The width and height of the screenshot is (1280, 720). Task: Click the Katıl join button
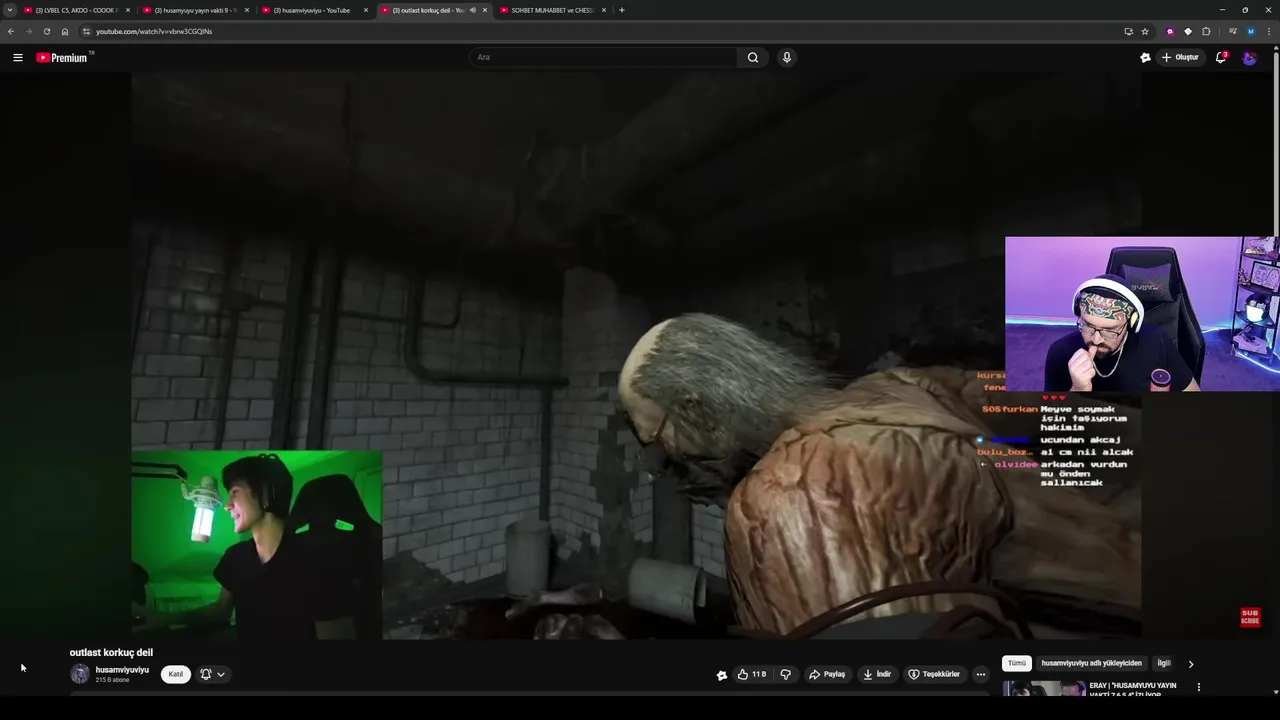pos(176,674)
